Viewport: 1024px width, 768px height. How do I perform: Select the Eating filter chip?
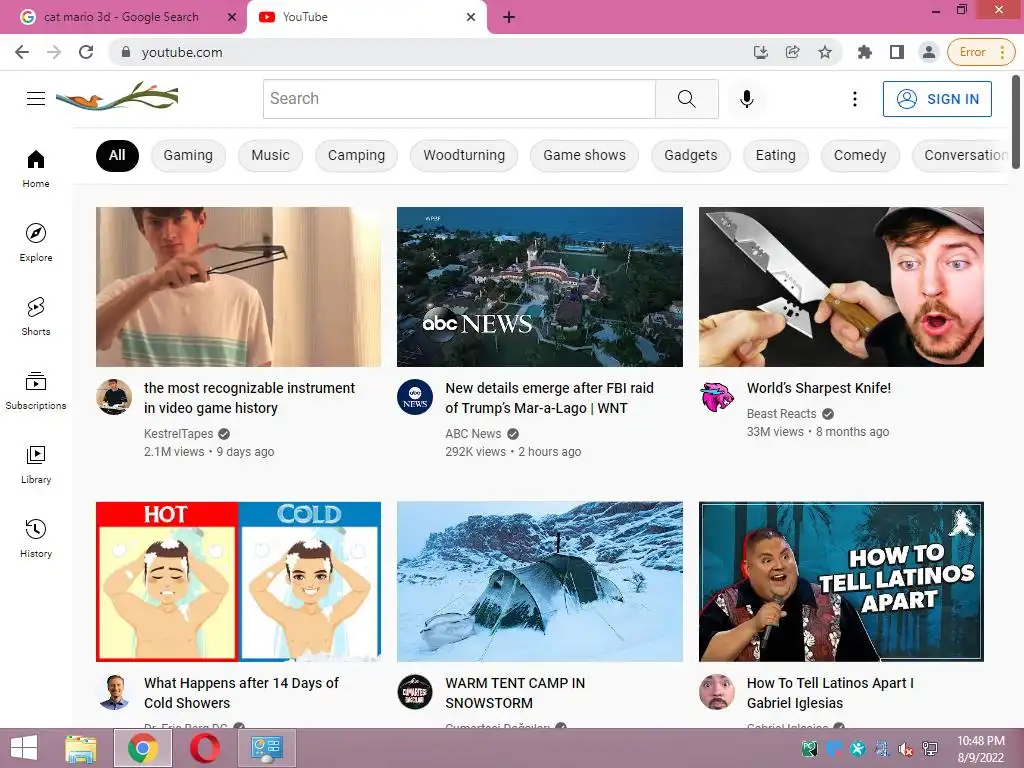click(x=775, y=155)
